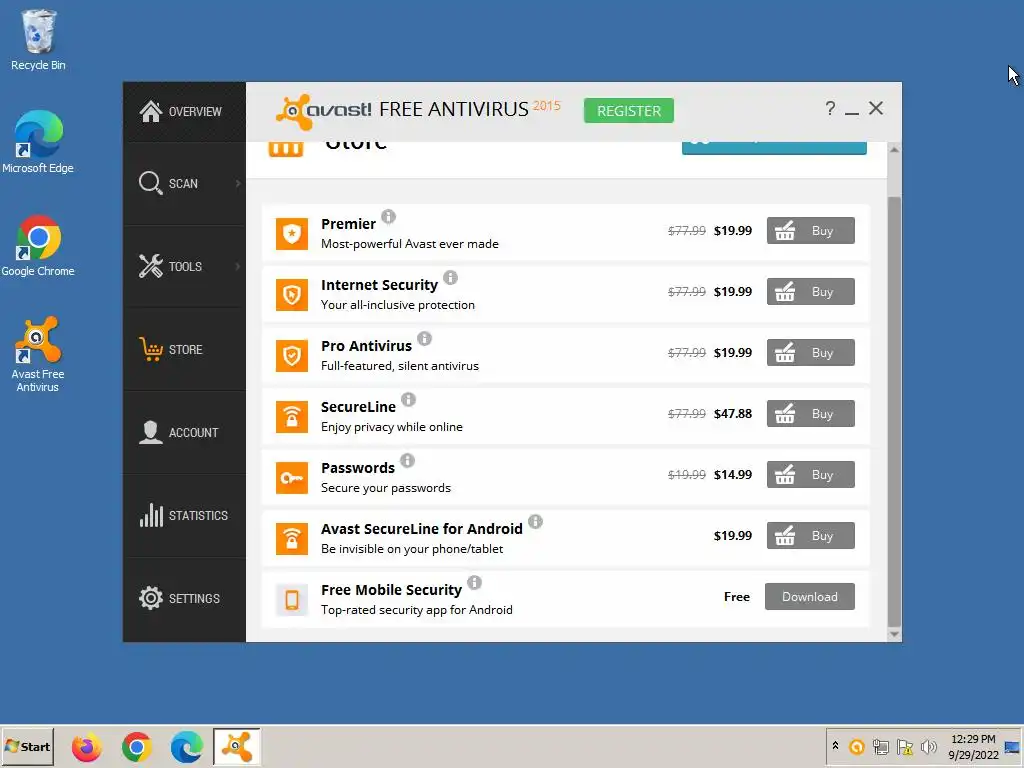
Task: Click the Avast logo in the header
Action: [x=323, y=111]
